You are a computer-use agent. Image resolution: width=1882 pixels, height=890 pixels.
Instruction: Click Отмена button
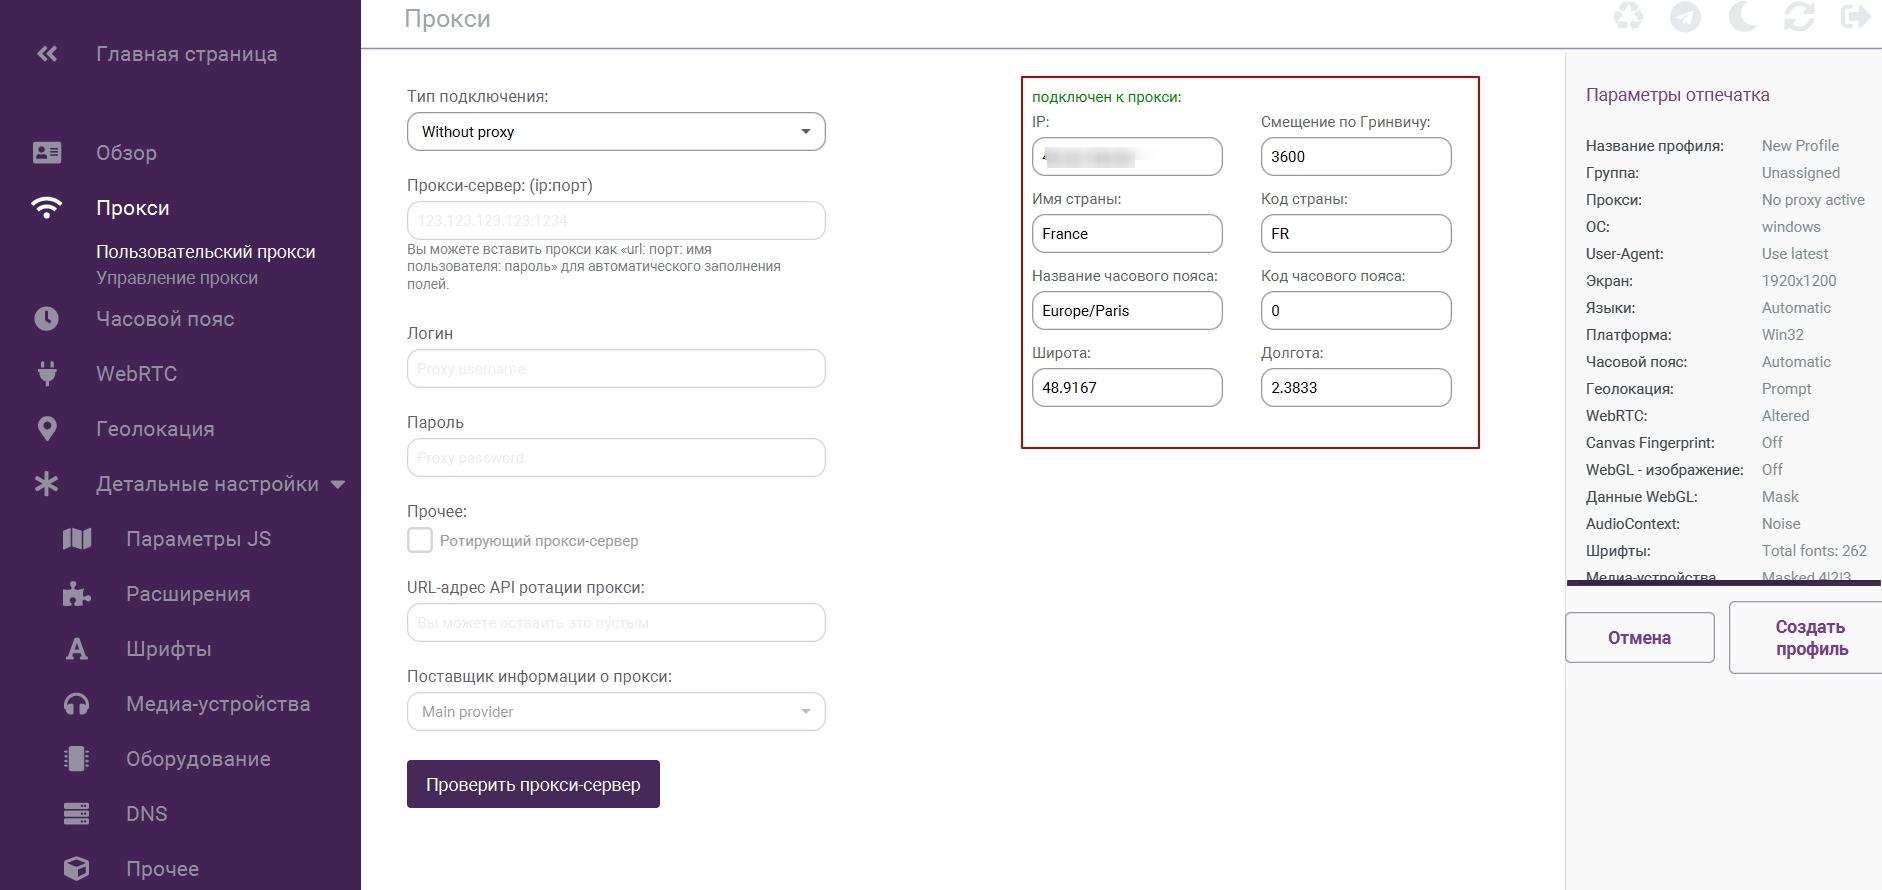tap(1640, 638)
